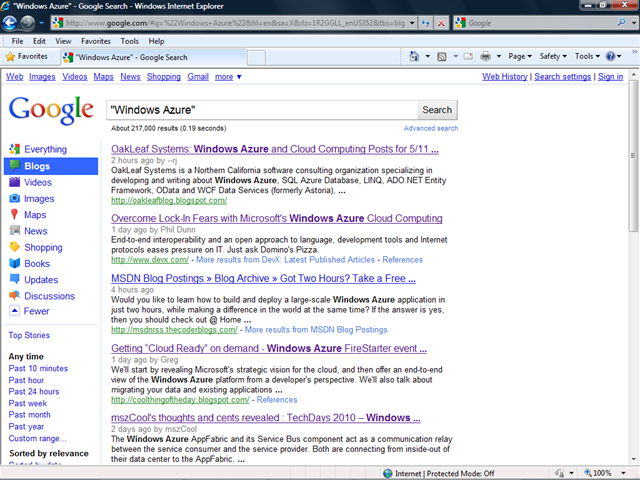Select the News filter in the sidebar
This screenshot has height=480, width=640.
(36, 231)
